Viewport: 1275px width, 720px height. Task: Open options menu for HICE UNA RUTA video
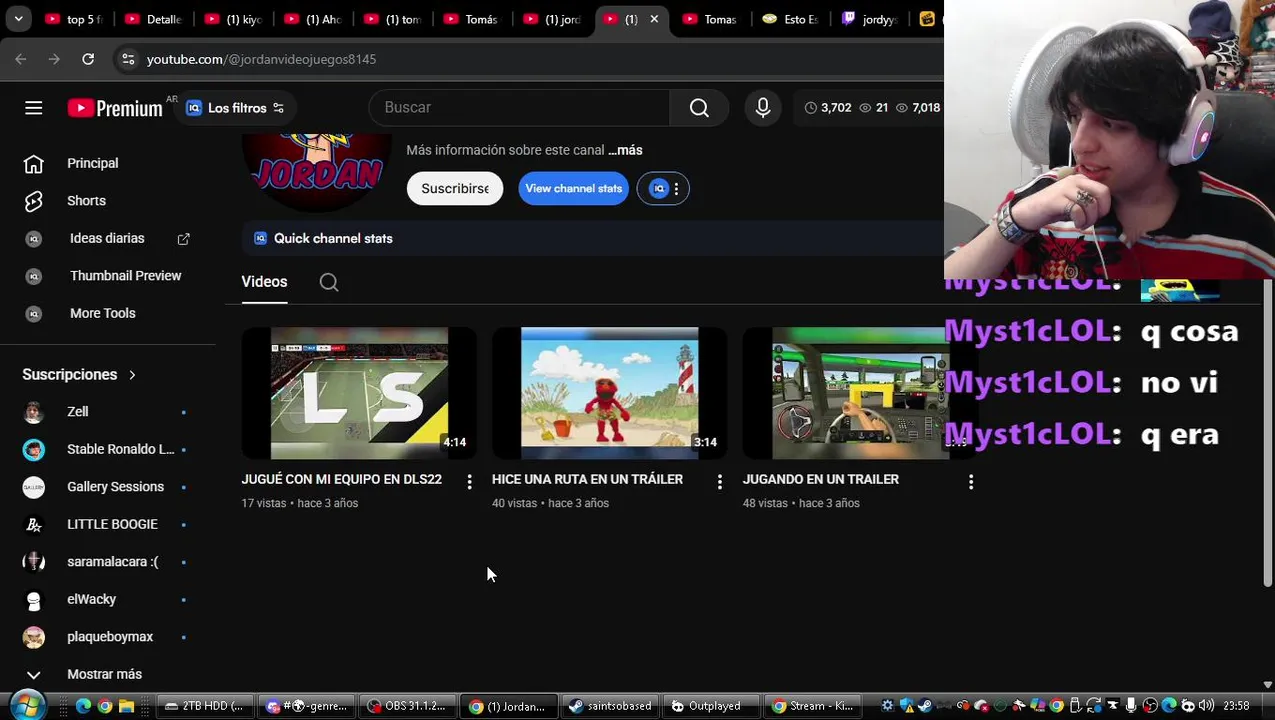[719, 482]
